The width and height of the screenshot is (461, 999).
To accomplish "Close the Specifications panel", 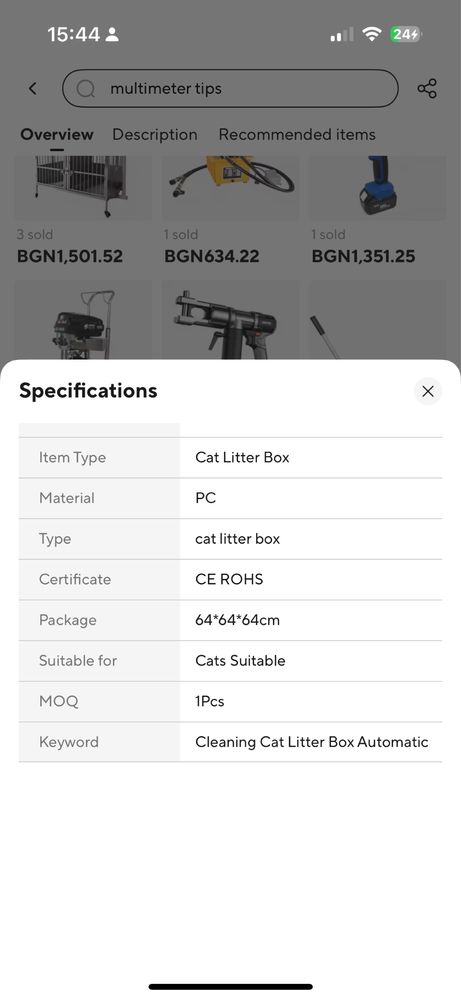I will 428,391.
